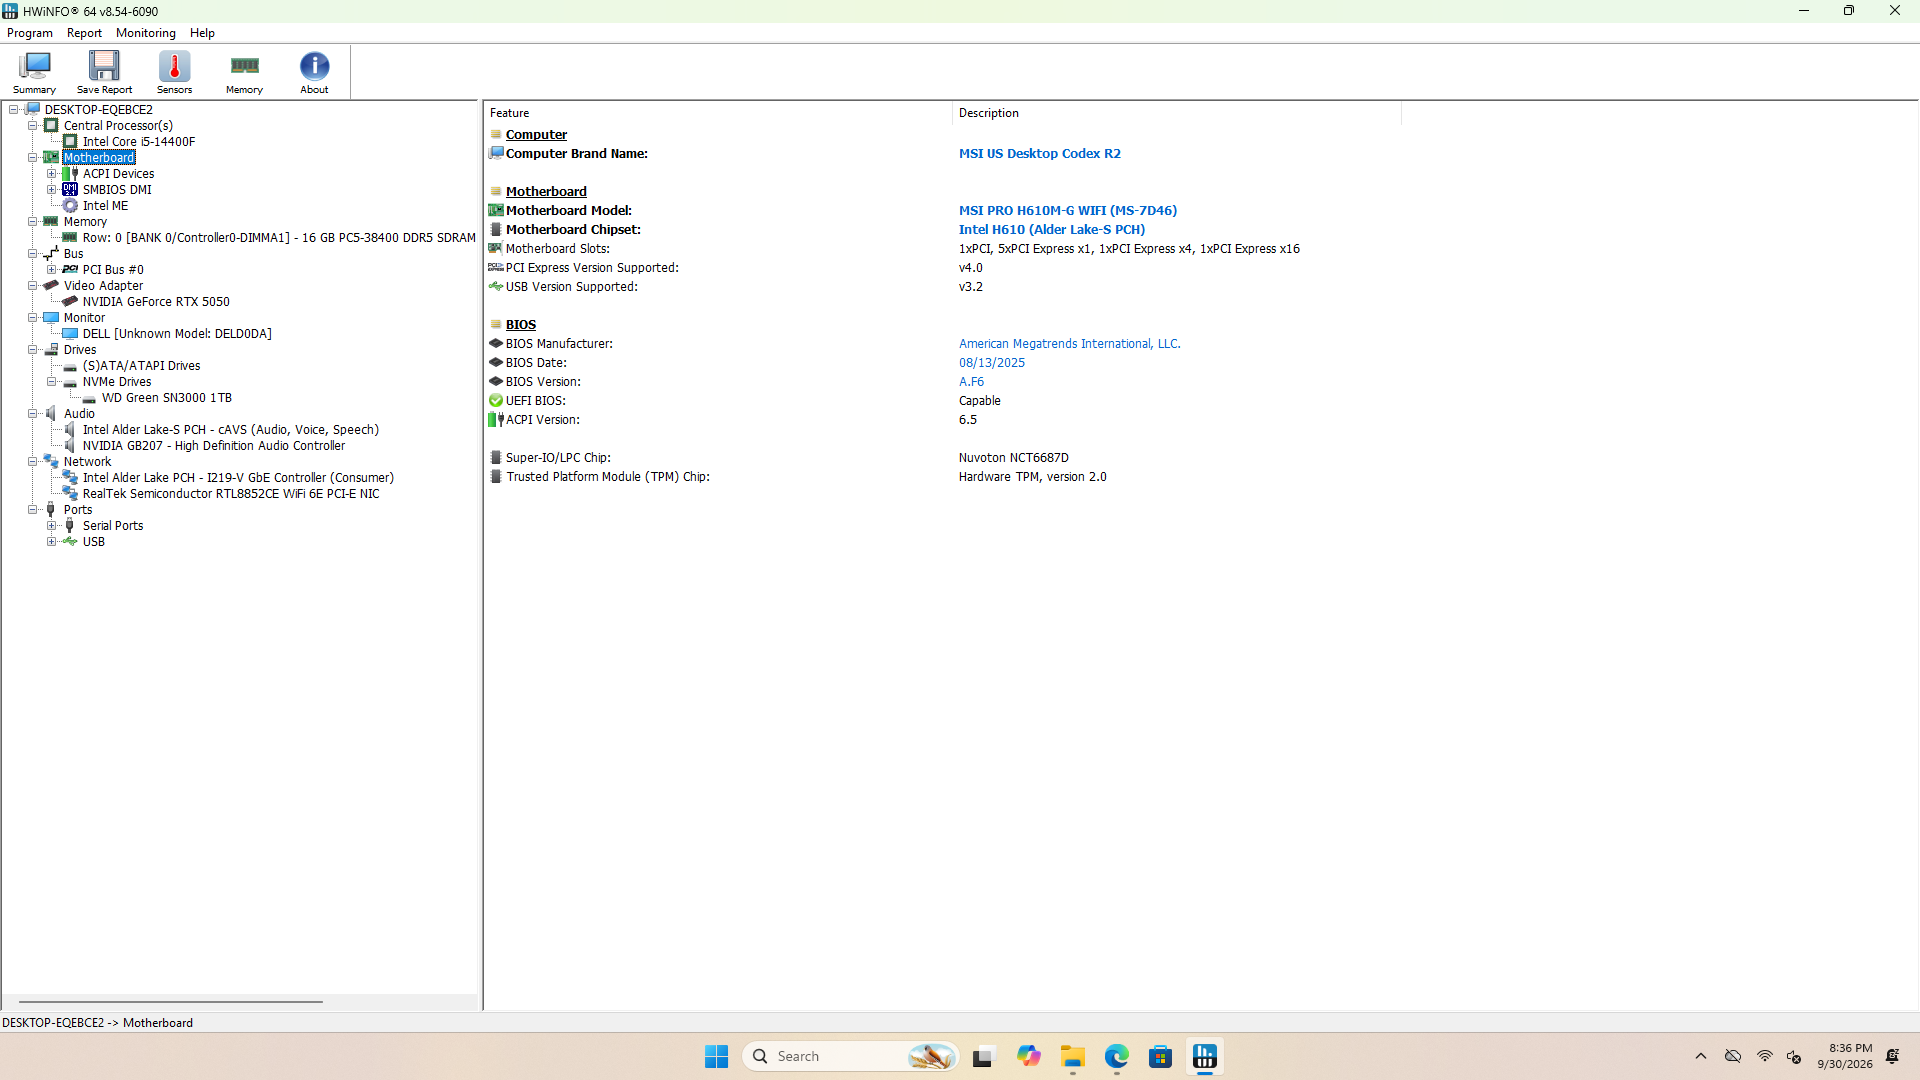Click the memory module icon for Row: 0

coord(70,238)
